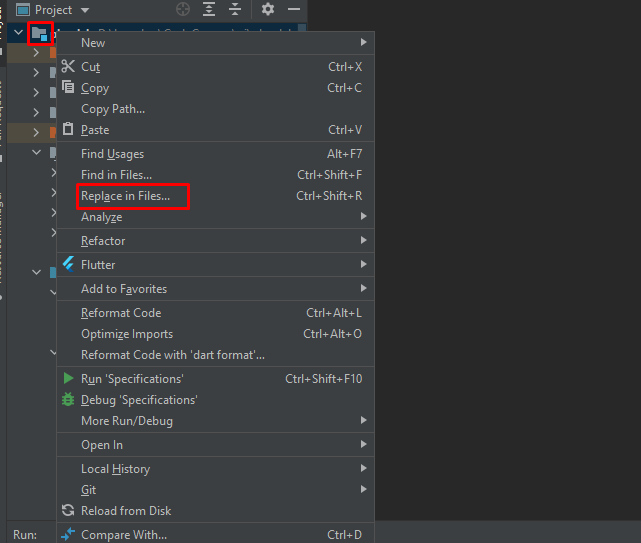Click the Expand All toolbar icon
The image size is (641, 543).
(209, 9)
